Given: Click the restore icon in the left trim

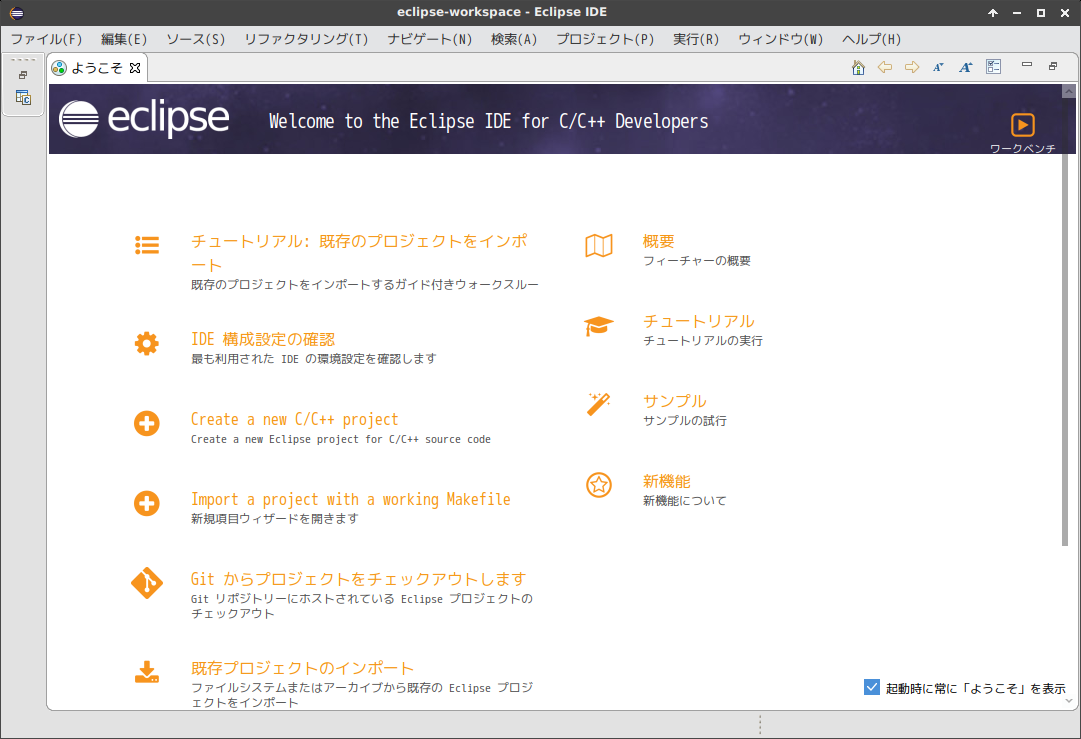Looking at the screenshot, I should (23, 75).
